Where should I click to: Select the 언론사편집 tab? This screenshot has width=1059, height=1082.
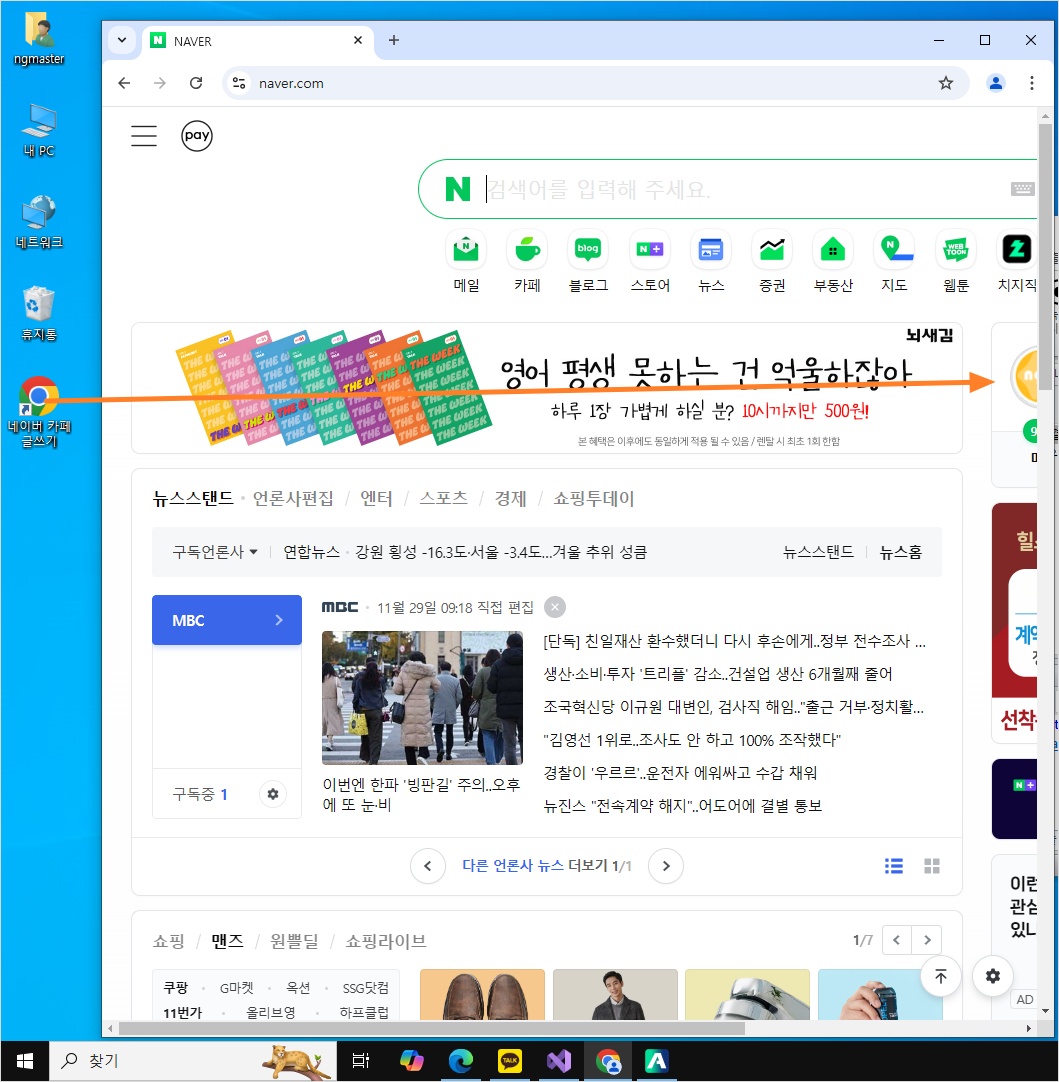(293, 498)
